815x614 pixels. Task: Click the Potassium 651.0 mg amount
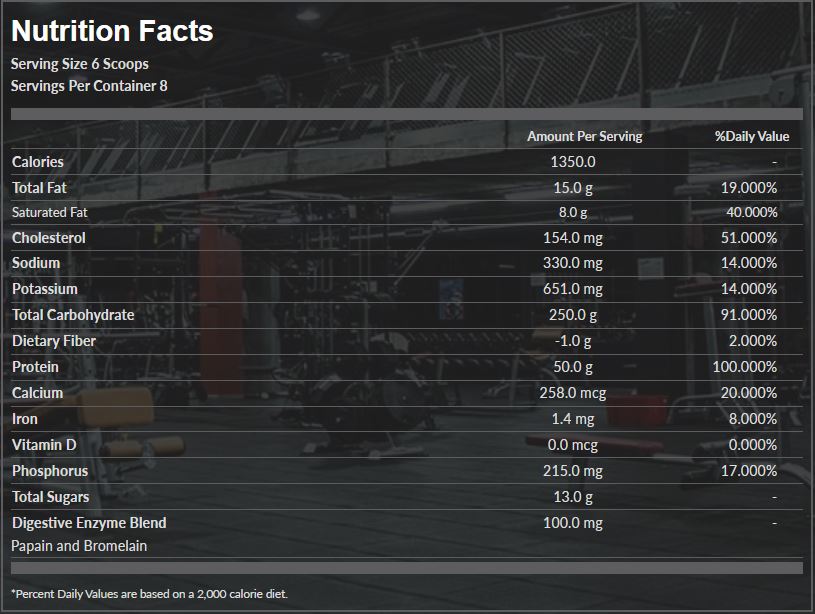[x=573, y=289]
